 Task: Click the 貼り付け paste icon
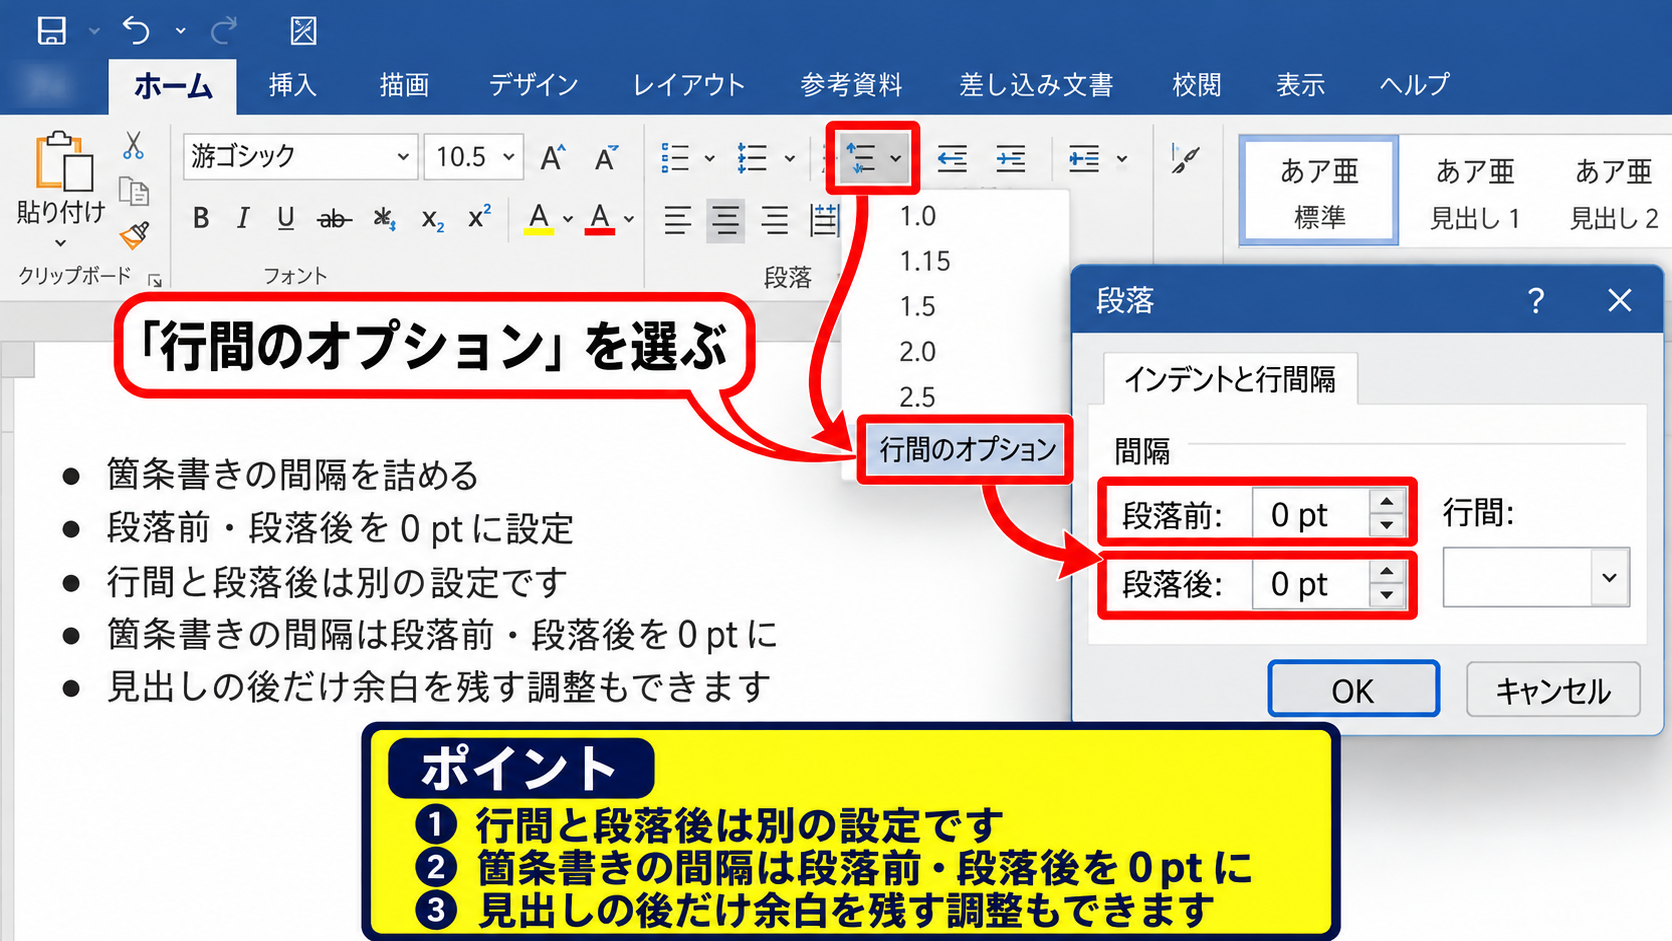click(63, 160)
